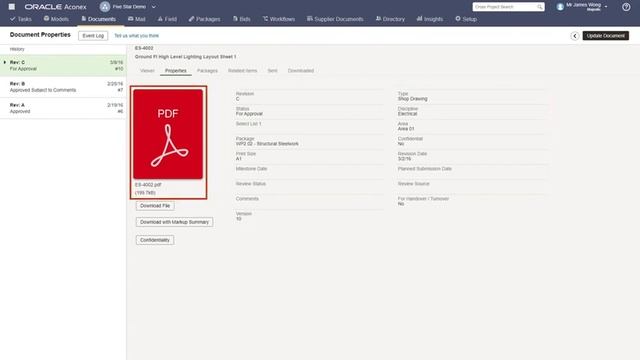Image resolution: width=640 pixels, height=360 pixels.
Task: Click the Oracle Aconex logo
Action: click(55, 7)
